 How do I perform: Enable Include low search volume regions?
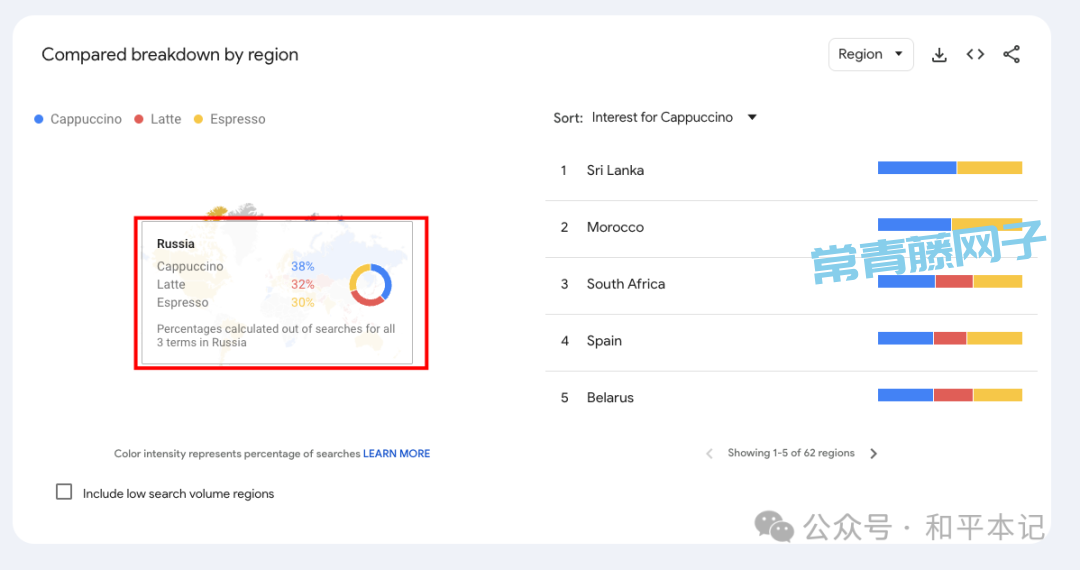pyautogui.click(x=64, y=492)
